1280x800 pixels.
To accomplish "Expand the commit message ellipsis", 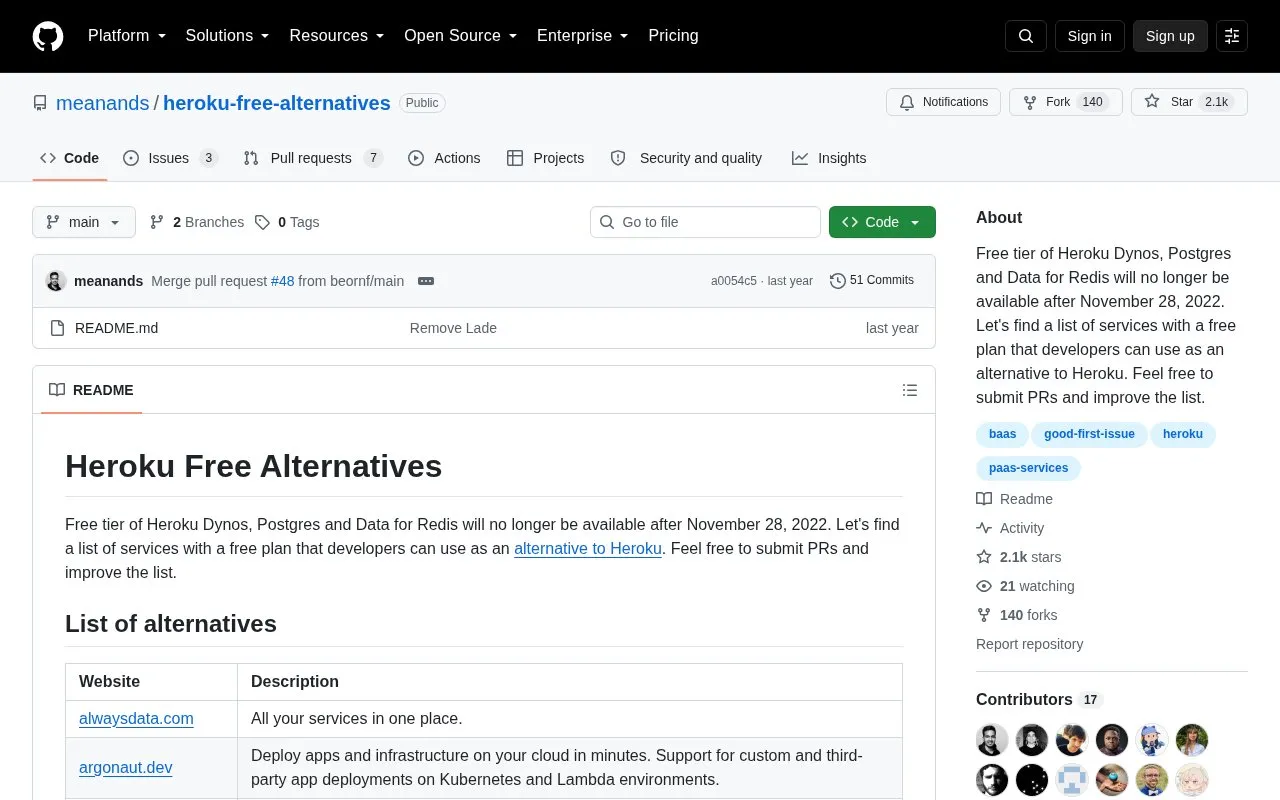I will tap(426, 281).
